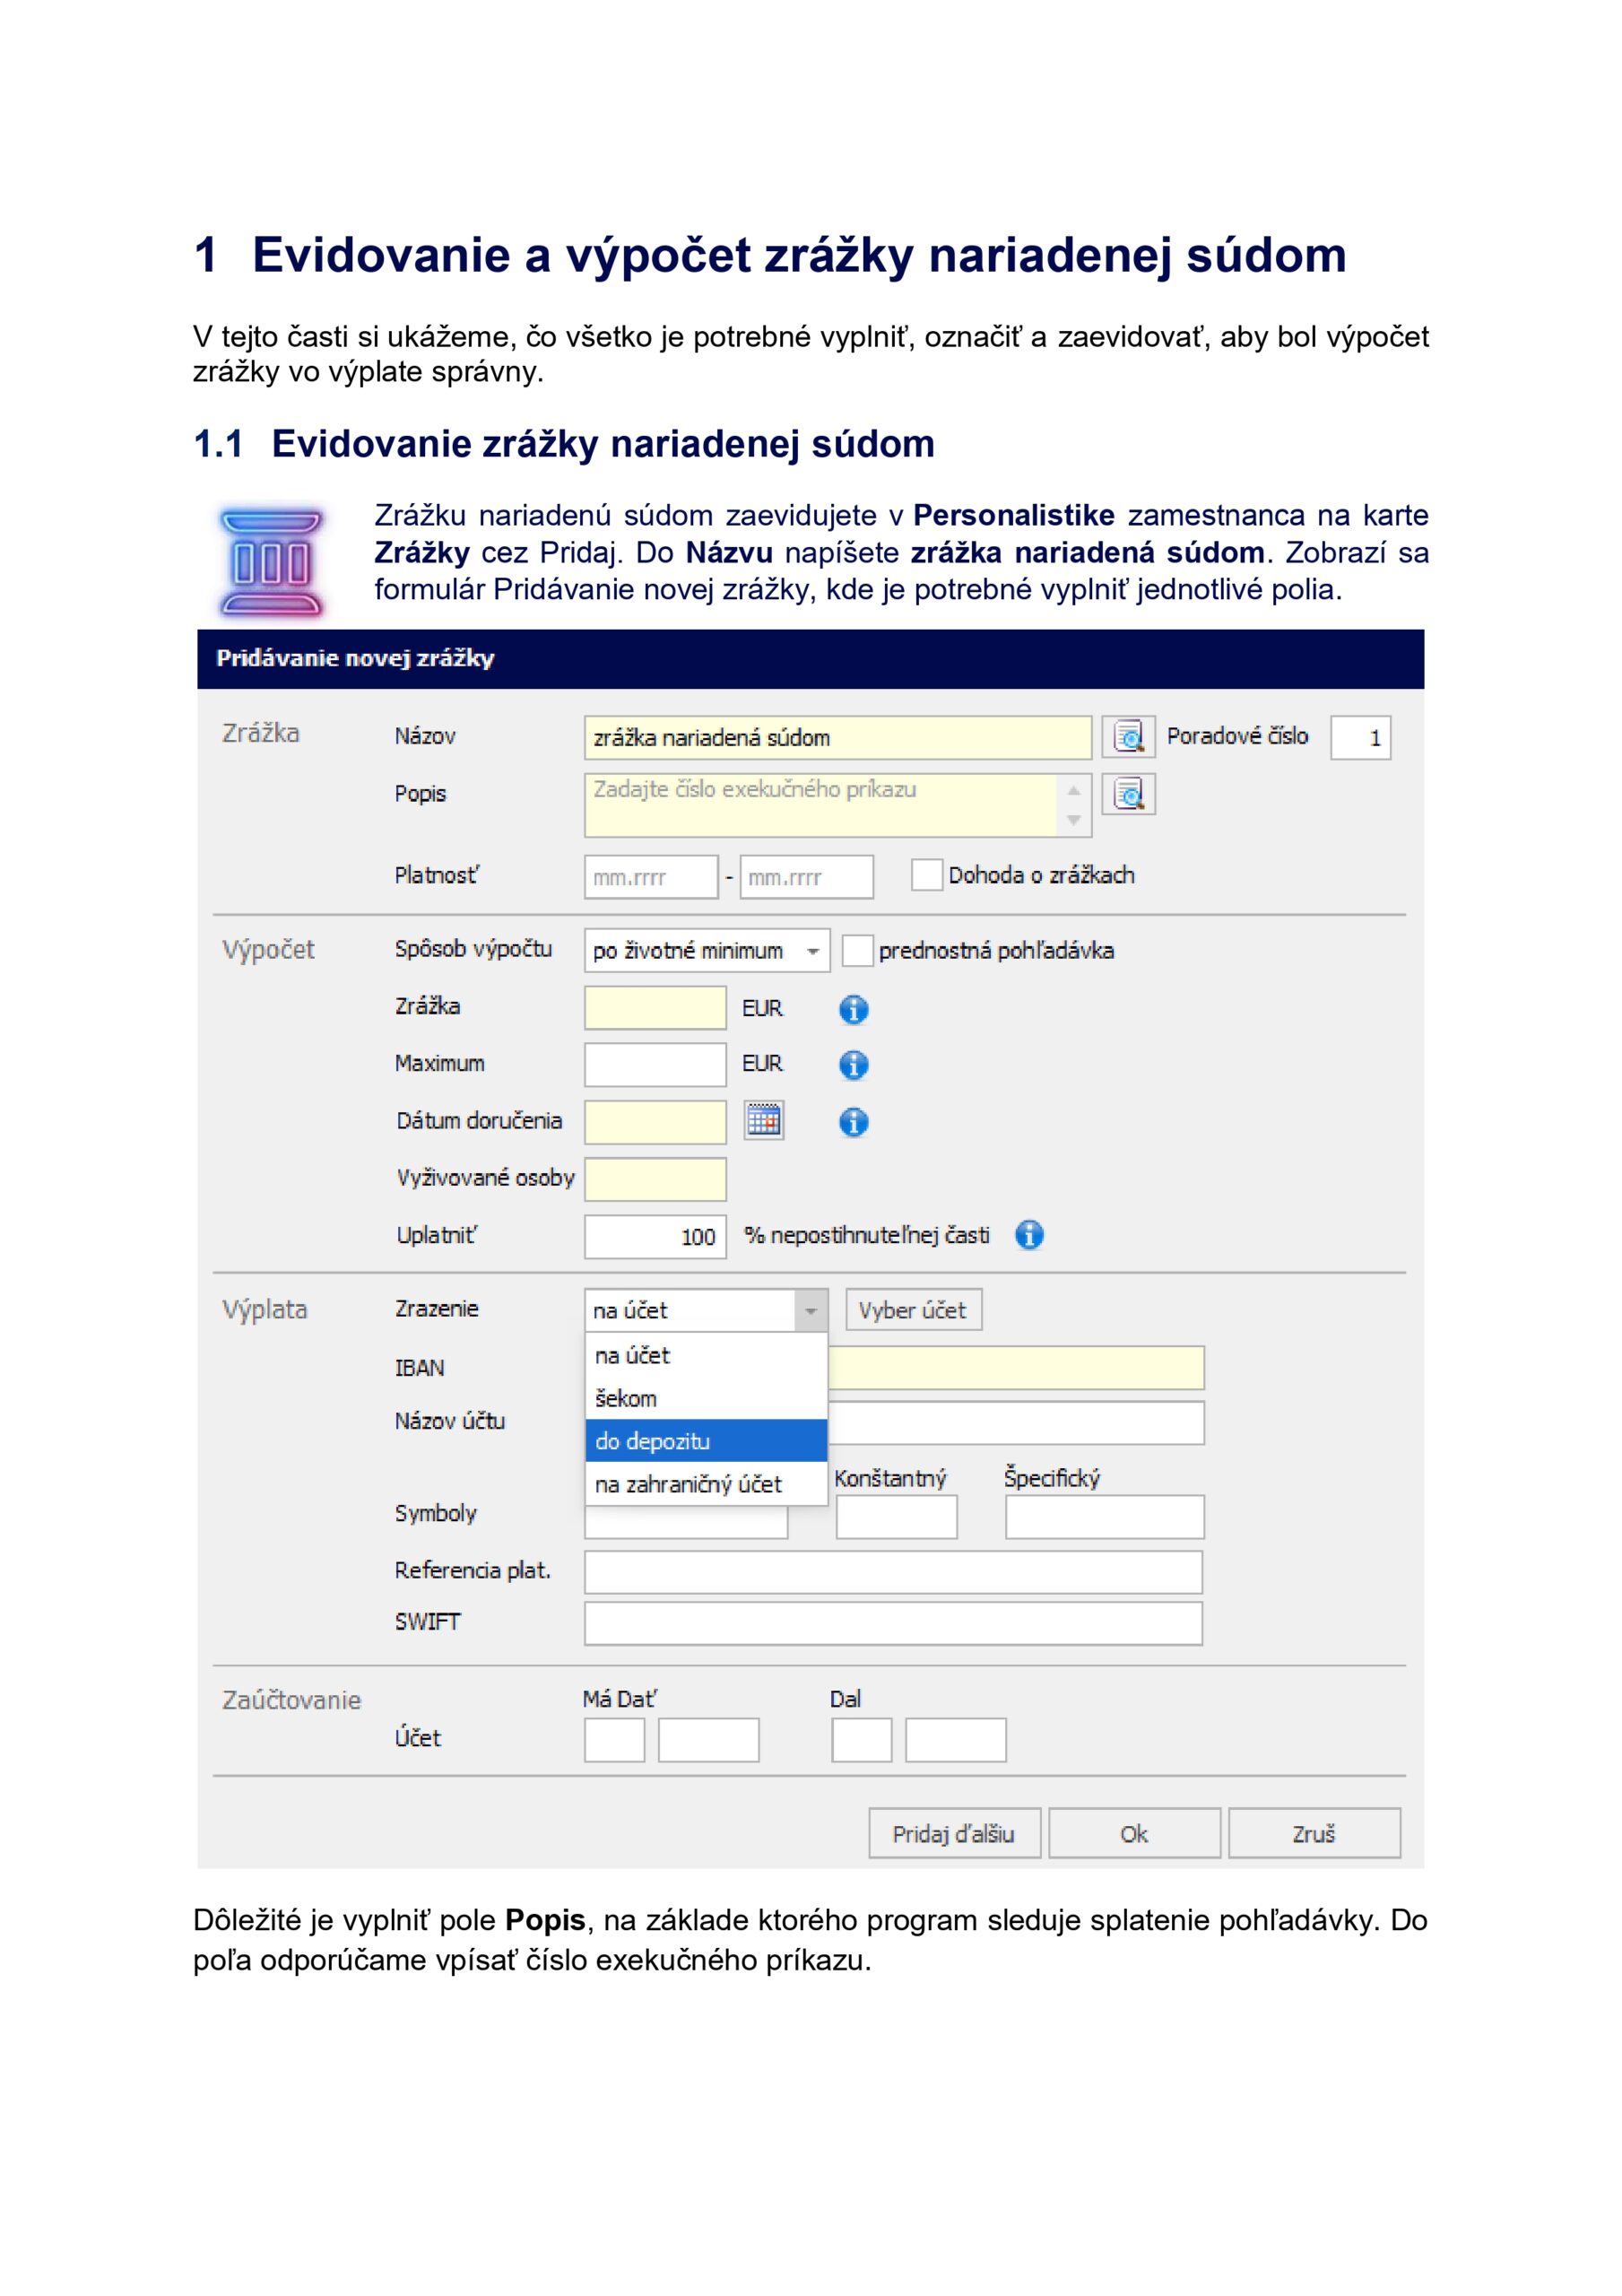Choose 'šekom' in the payment list
This screenshot has height=2296, width=1622.
point(705,1398)
